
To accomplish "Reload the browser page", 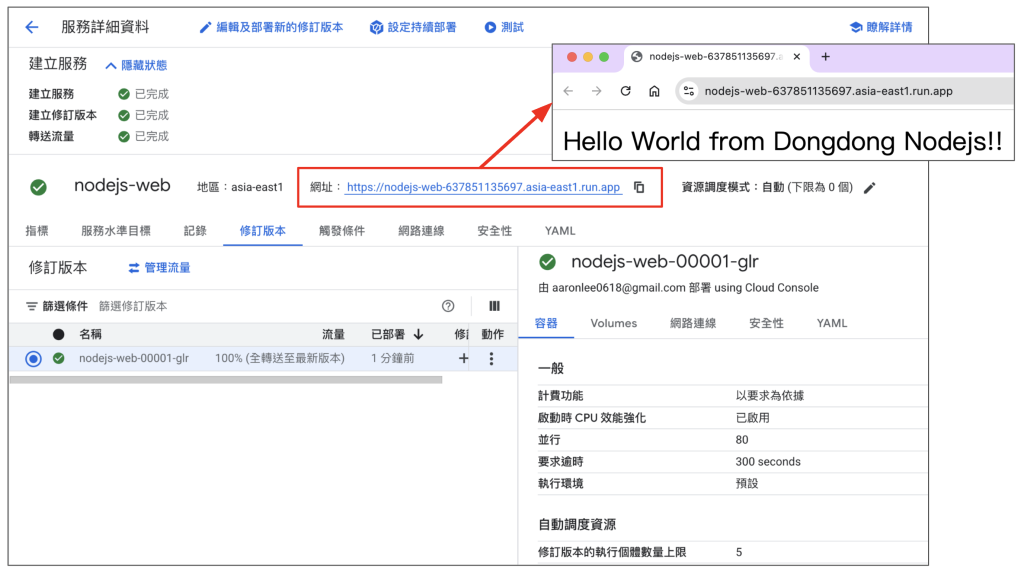I will pos(626,91).
